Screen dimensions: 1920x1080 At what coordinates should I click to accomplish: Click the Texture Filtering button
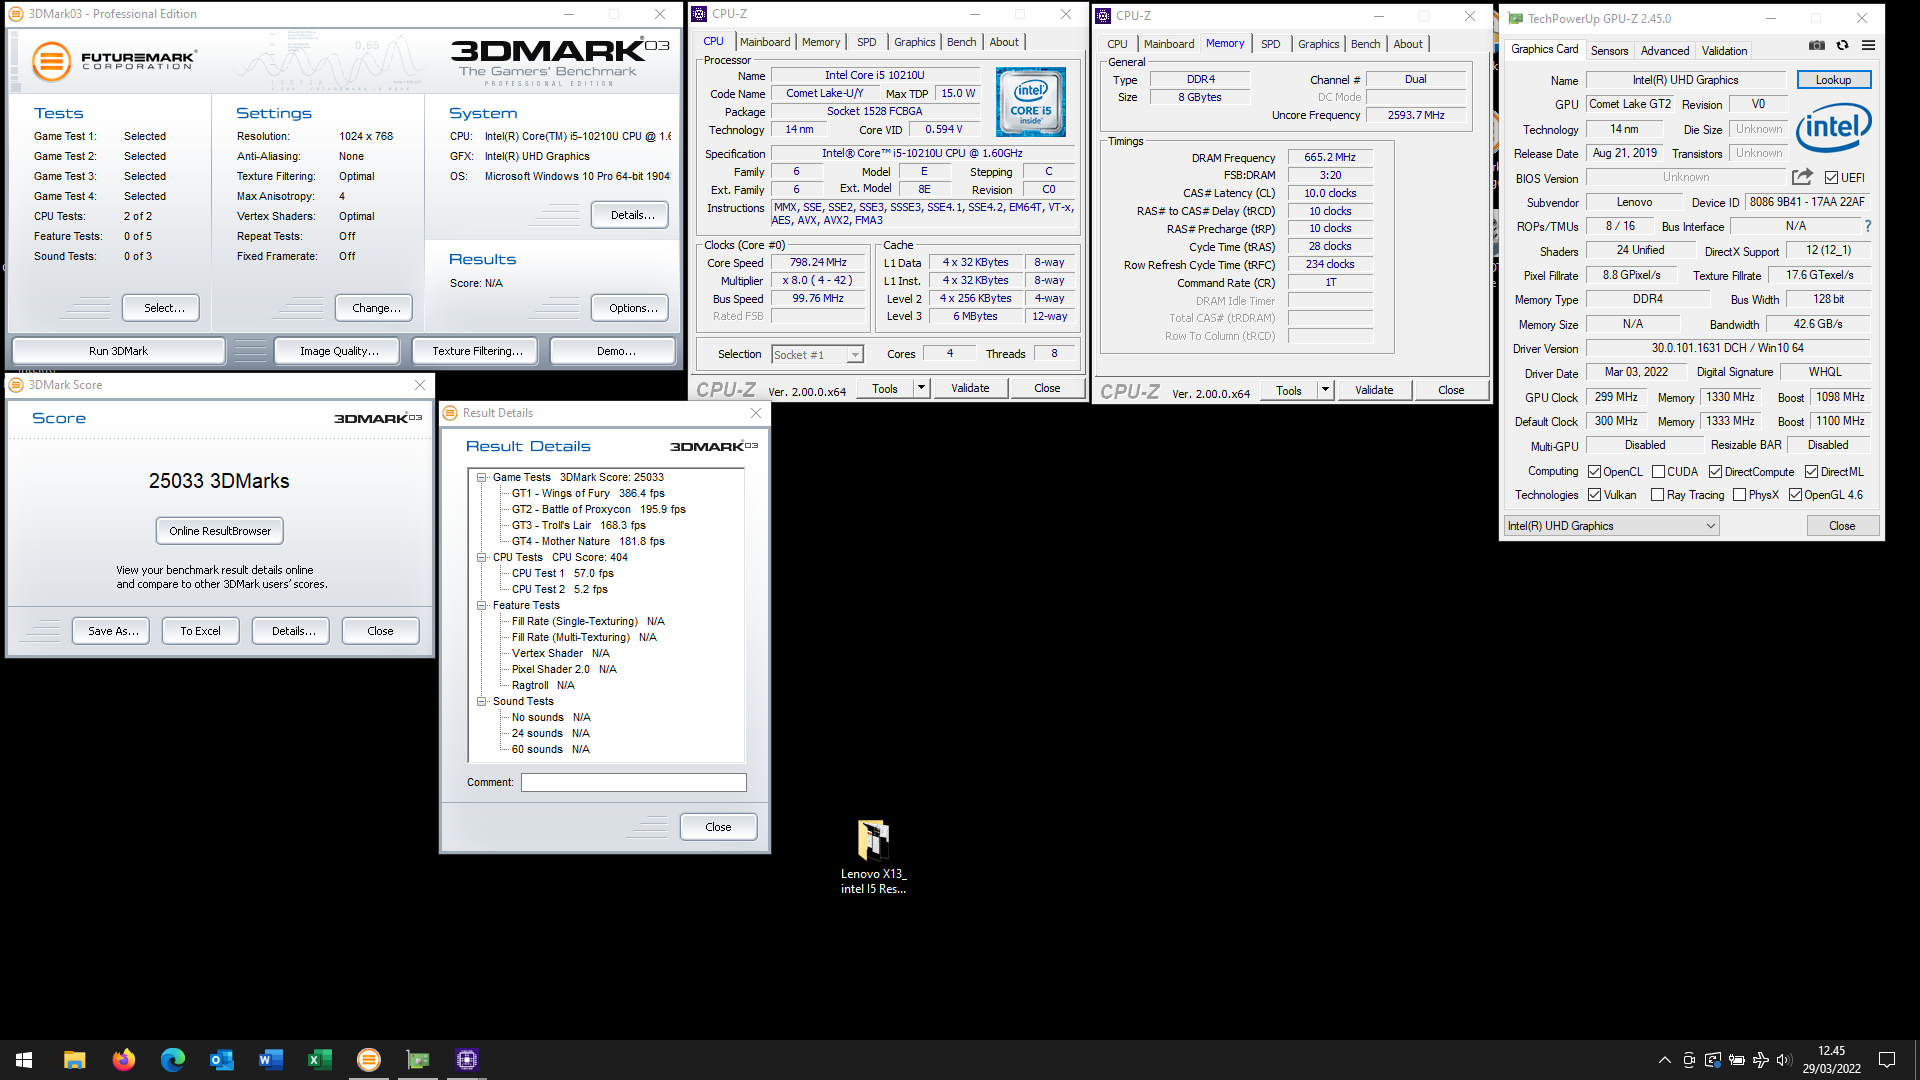pos(477,351)
